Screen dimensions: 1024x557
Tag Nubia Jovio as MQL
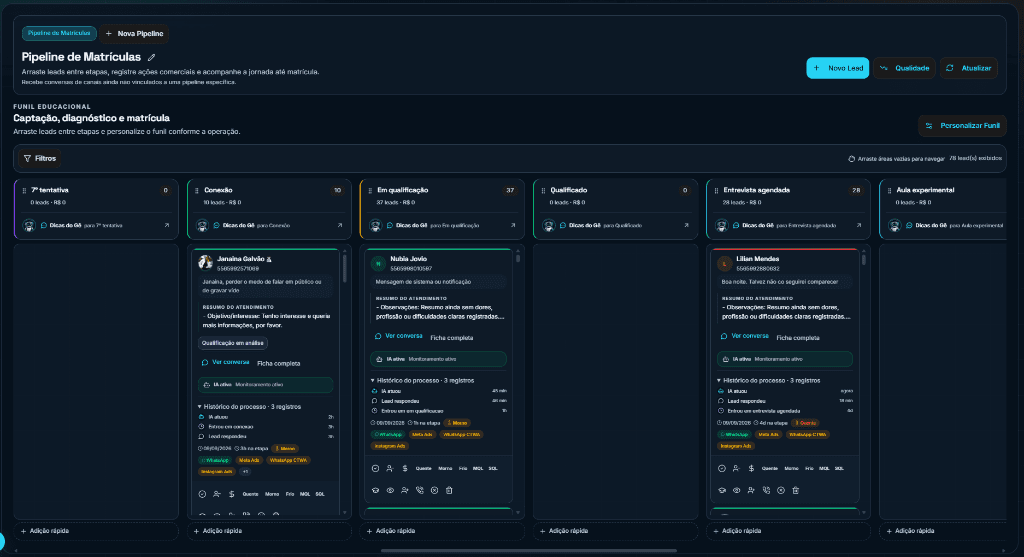pos(478,468)
